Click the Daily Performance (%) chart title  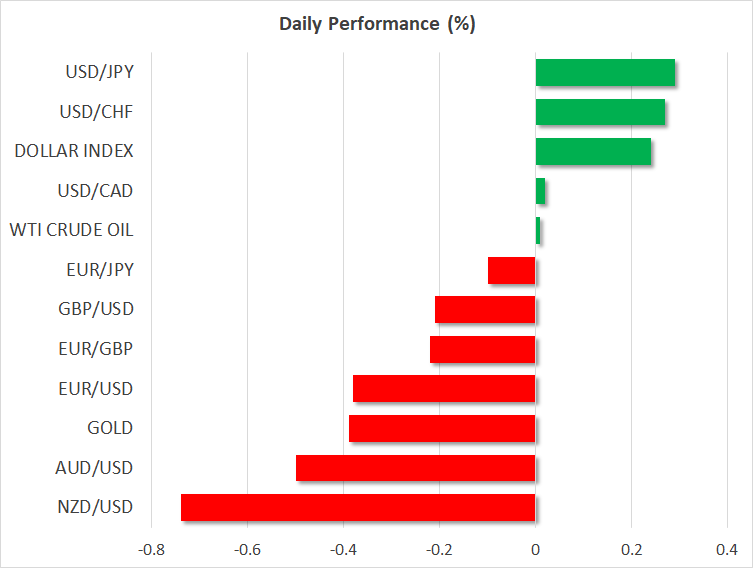[x=376, y=24]
